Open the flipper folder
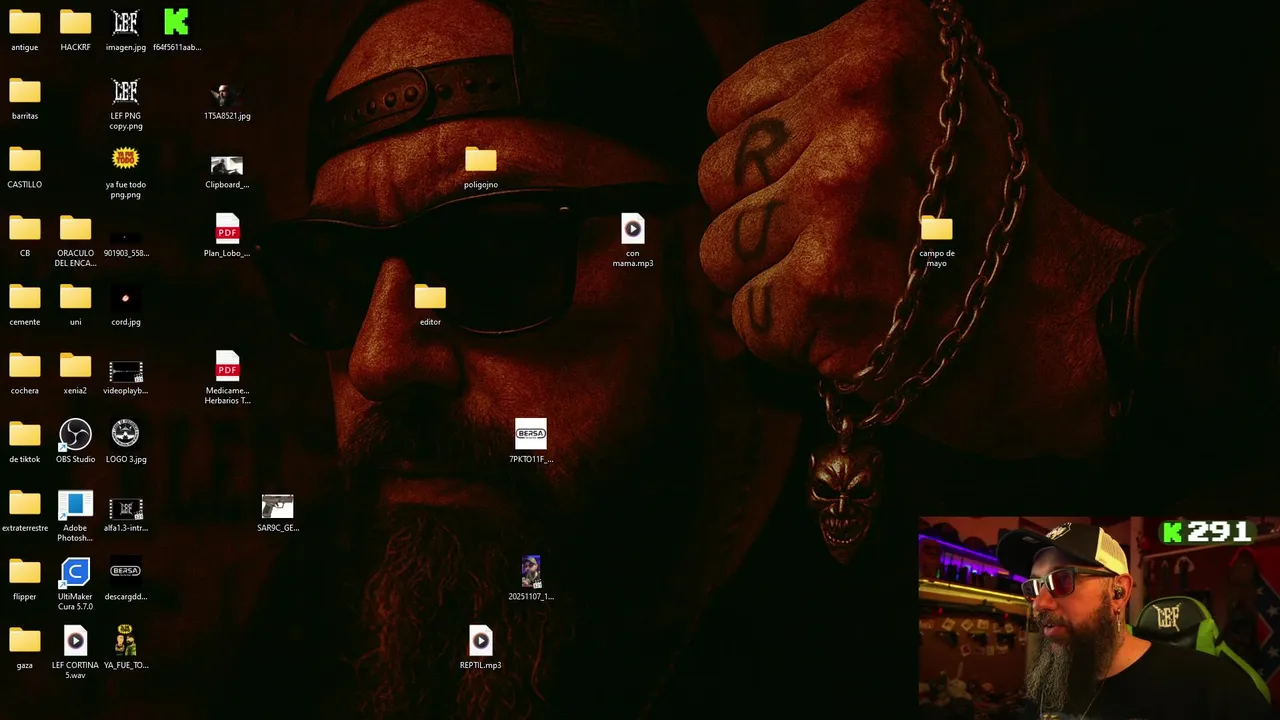1280x720 pixels. tap(25, 573)
